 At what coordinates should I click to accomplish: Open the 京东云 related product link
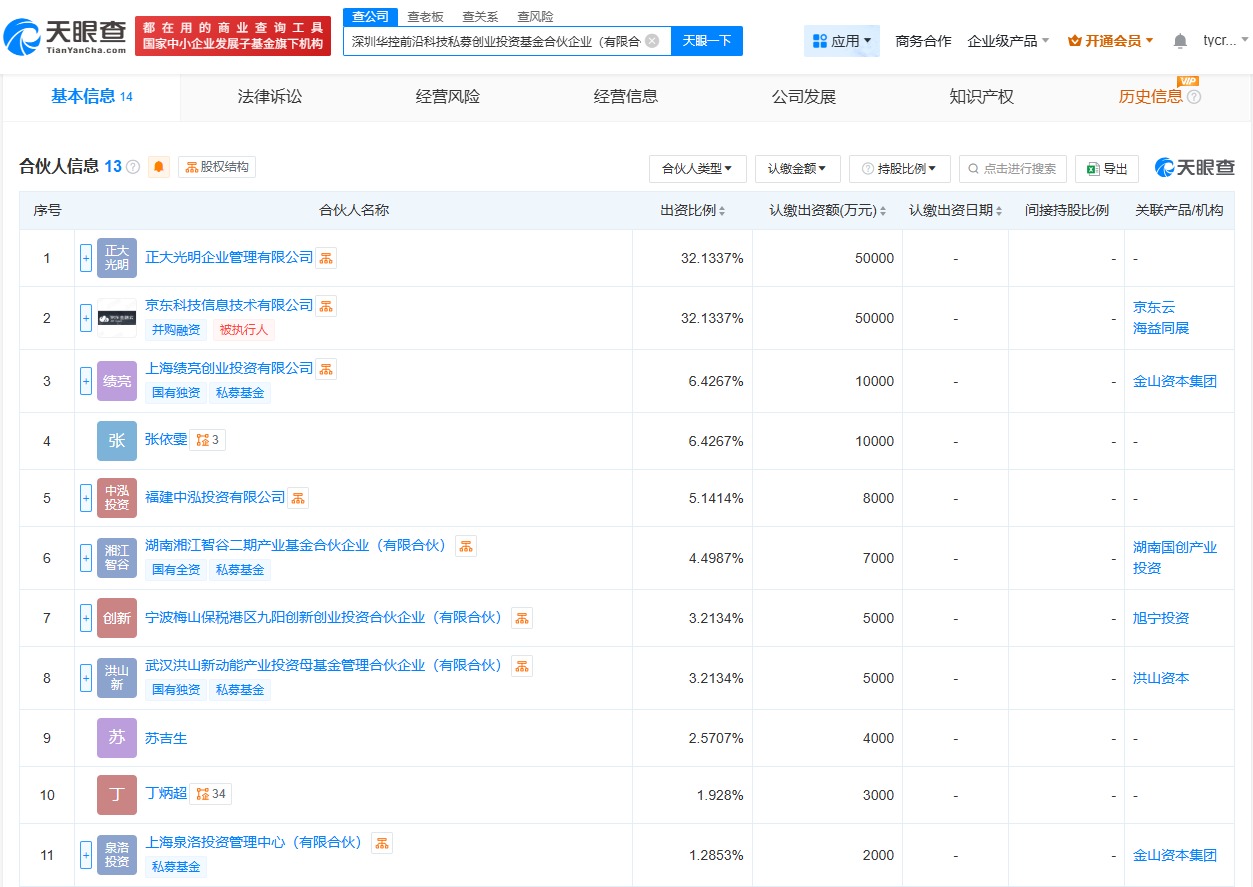(1154, 307)
